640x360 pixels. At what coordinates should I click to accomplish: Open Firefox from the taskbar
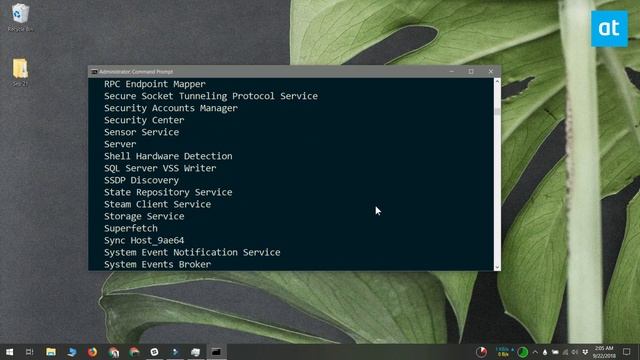pyautogui.click(x=93, y=352)
